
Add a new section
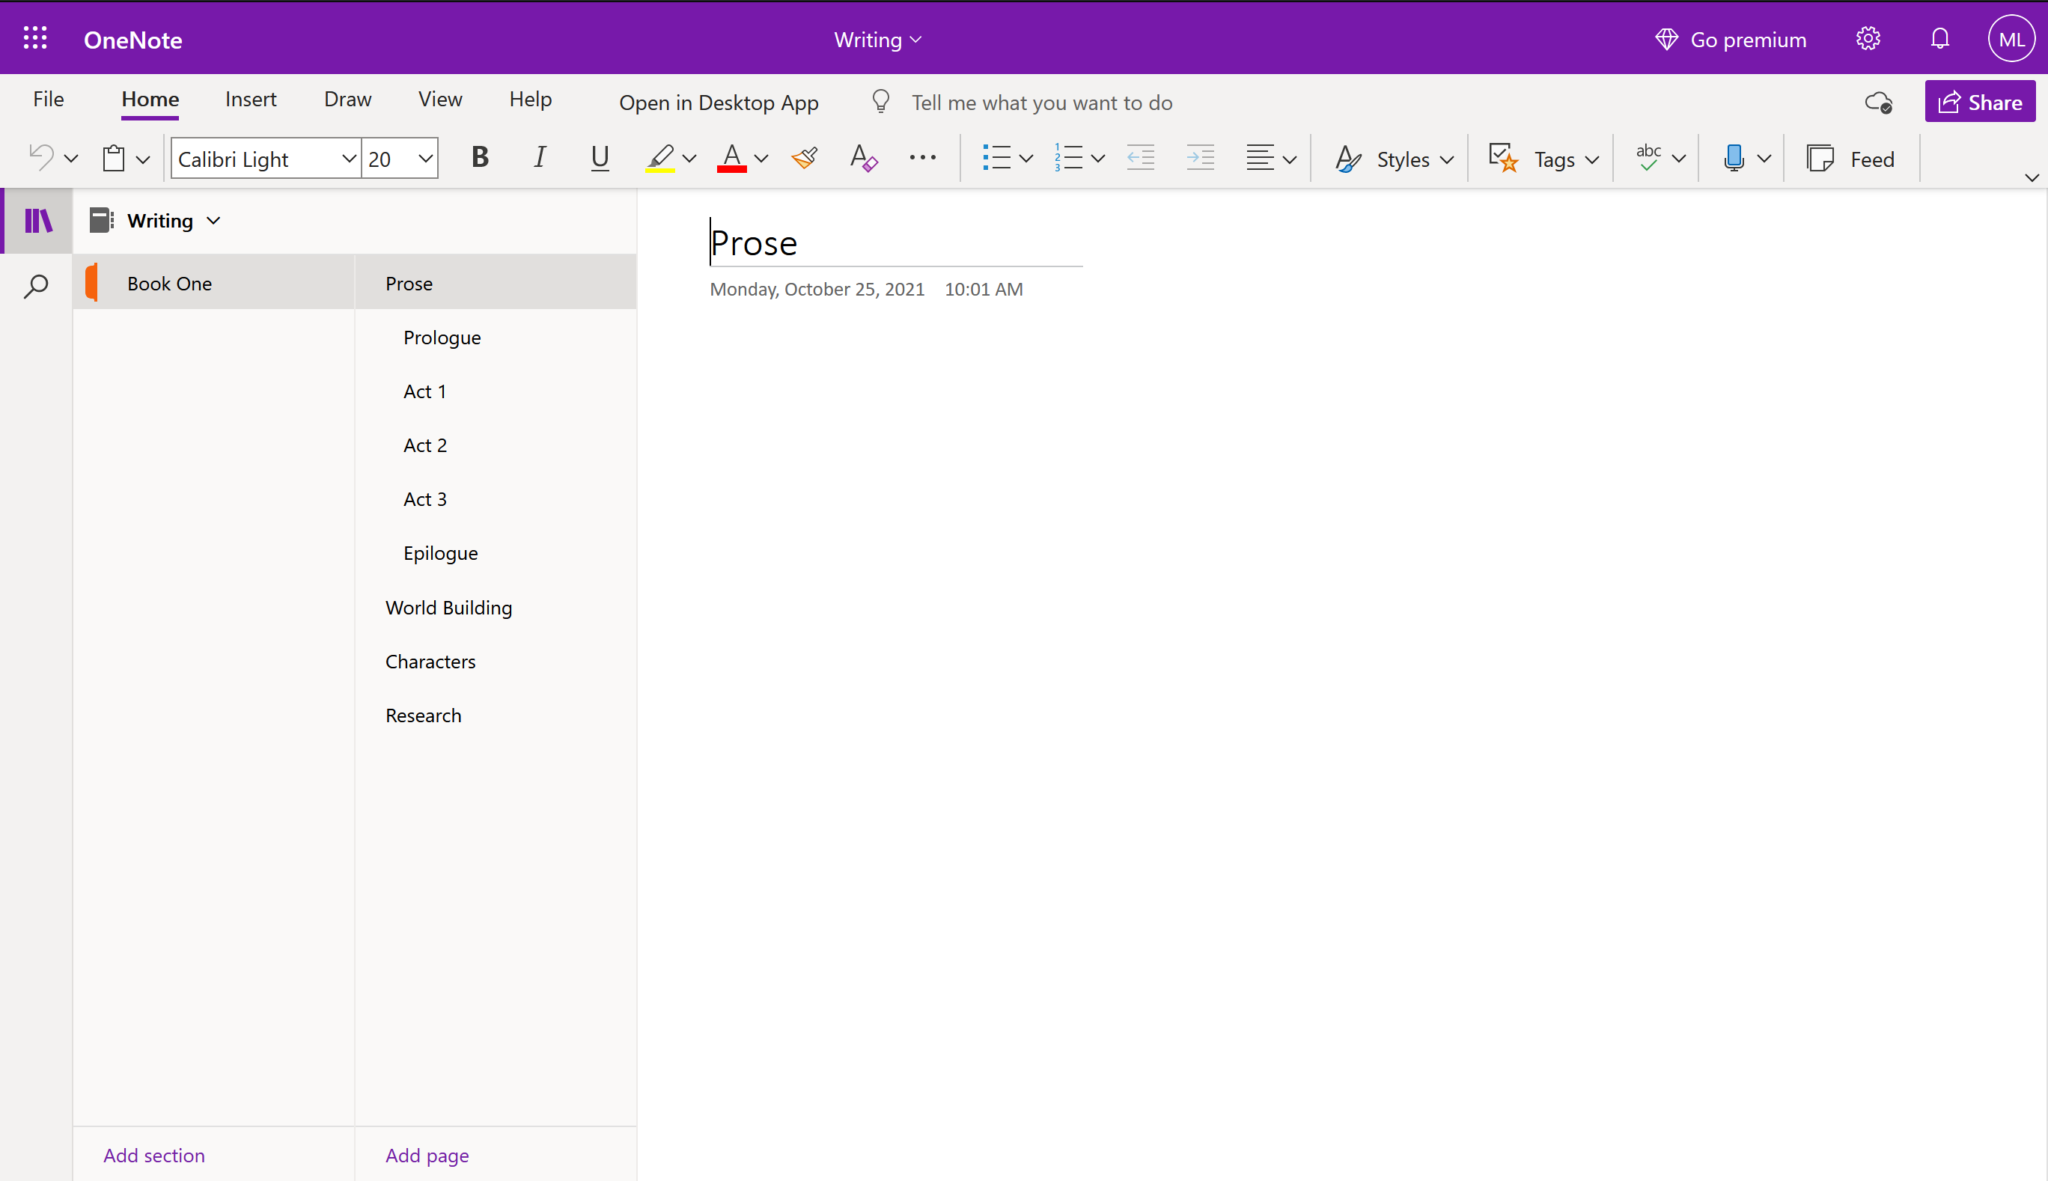point(153,1154)
